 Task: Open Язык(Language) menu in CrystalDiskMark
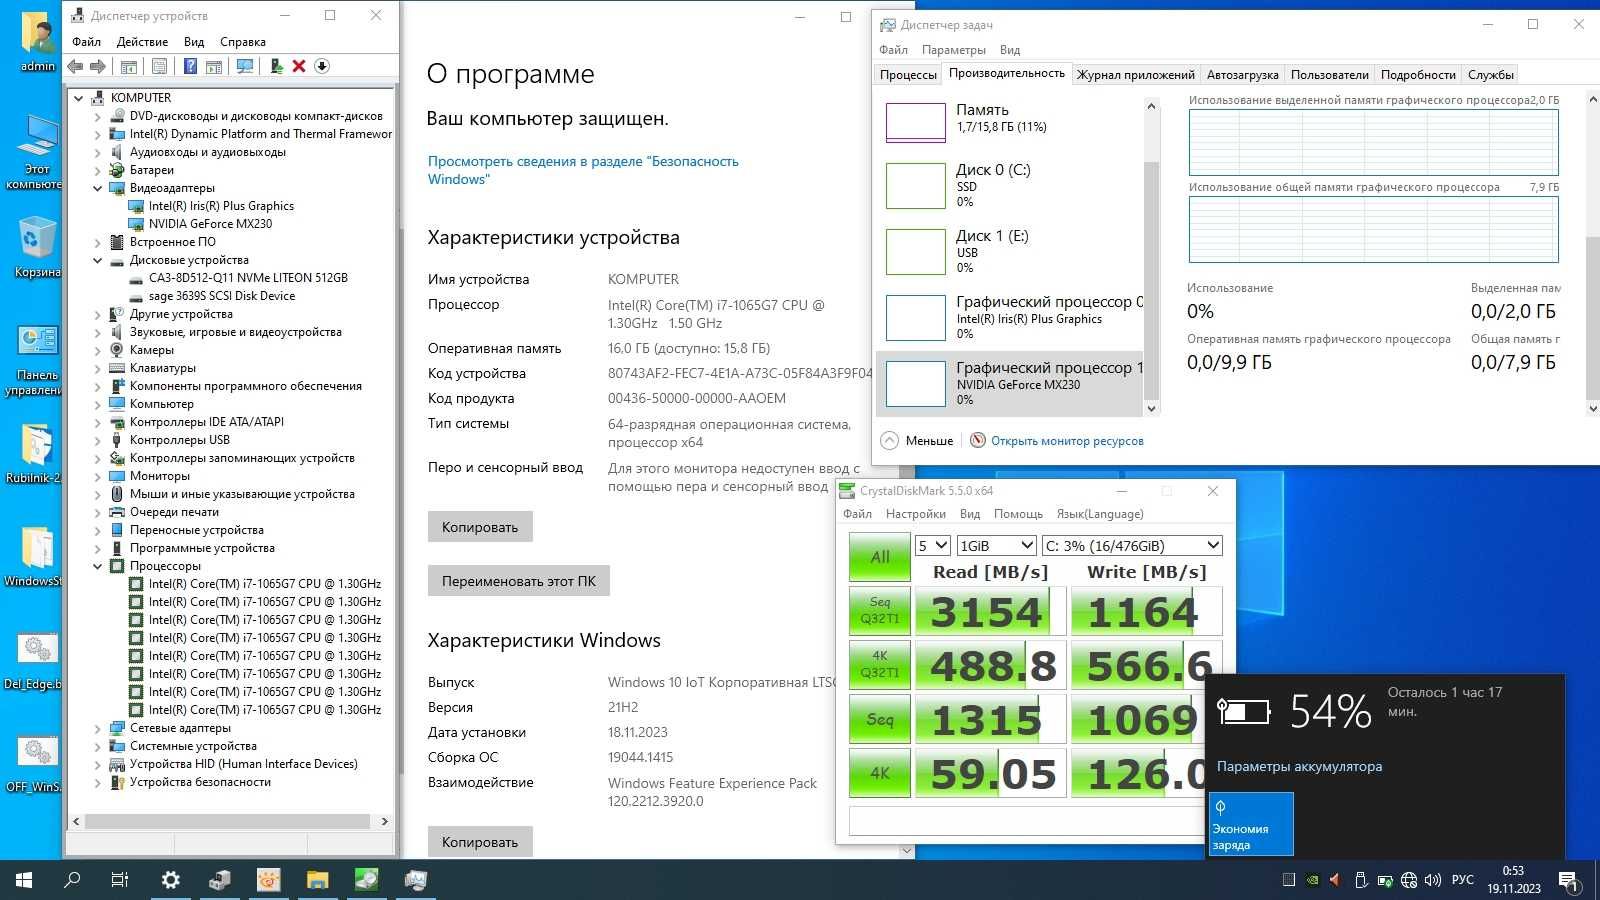(1100, 514)
